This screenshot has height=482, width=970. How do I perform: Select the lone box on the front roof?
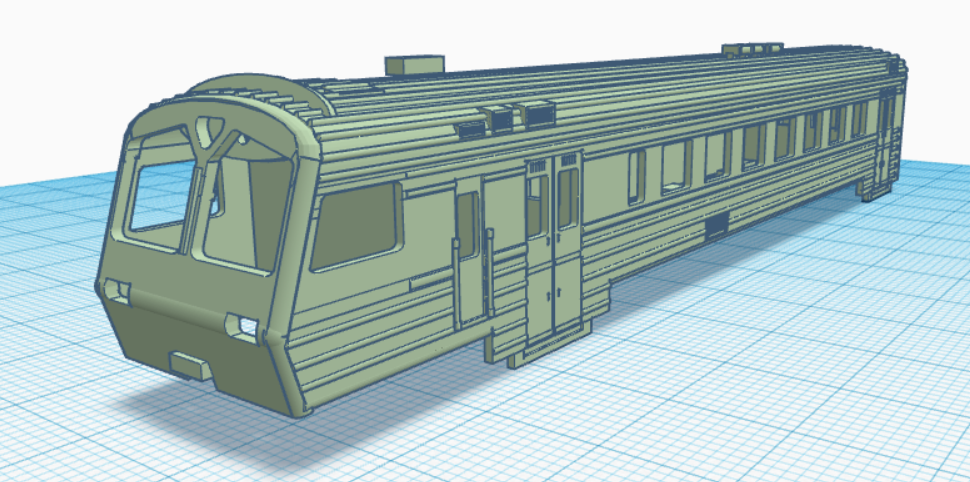(x=414, y=65)
